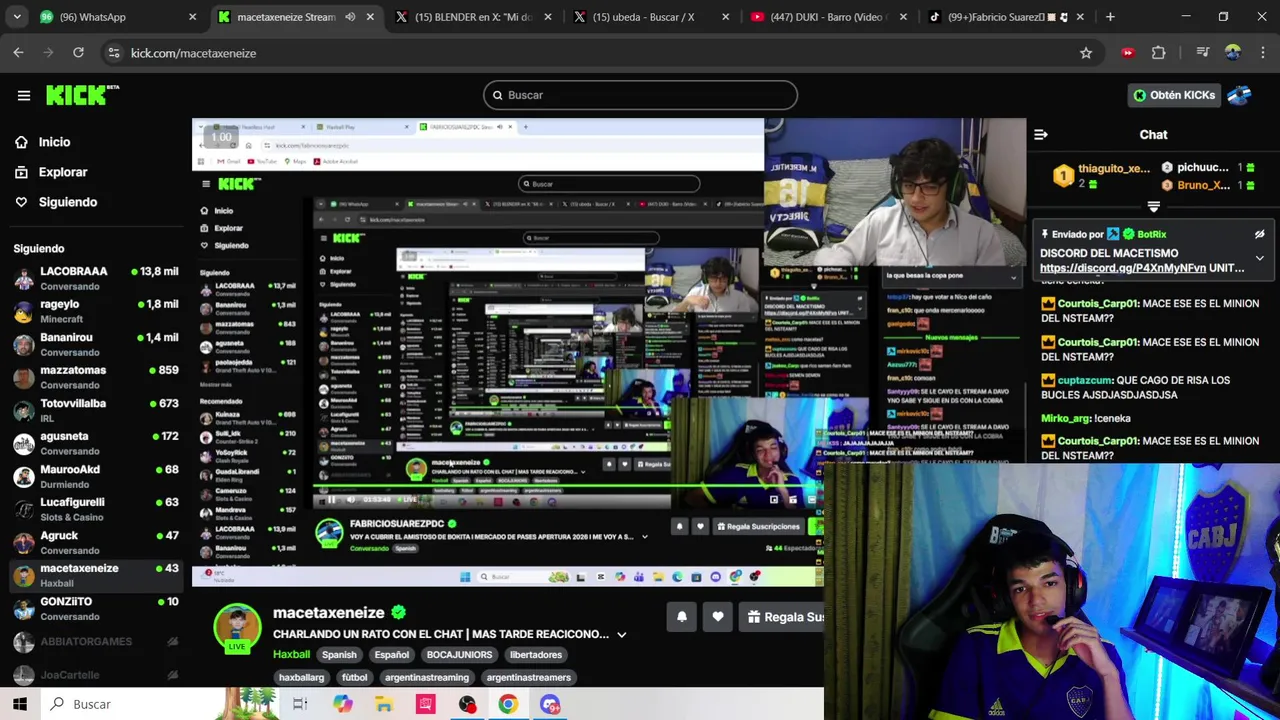Image resolution: width=1280 pixels, height=720 pixels.
Task: Open Copilot from taskbar
Action: pos(342,704)
